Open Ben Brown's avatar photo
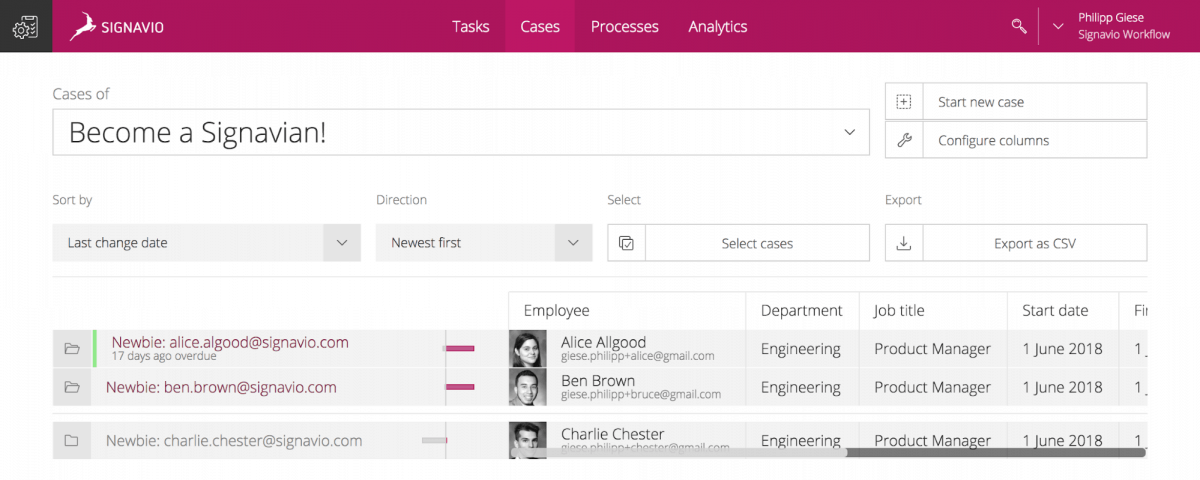This screenshot has height=480, width=1200. point(528,387)
